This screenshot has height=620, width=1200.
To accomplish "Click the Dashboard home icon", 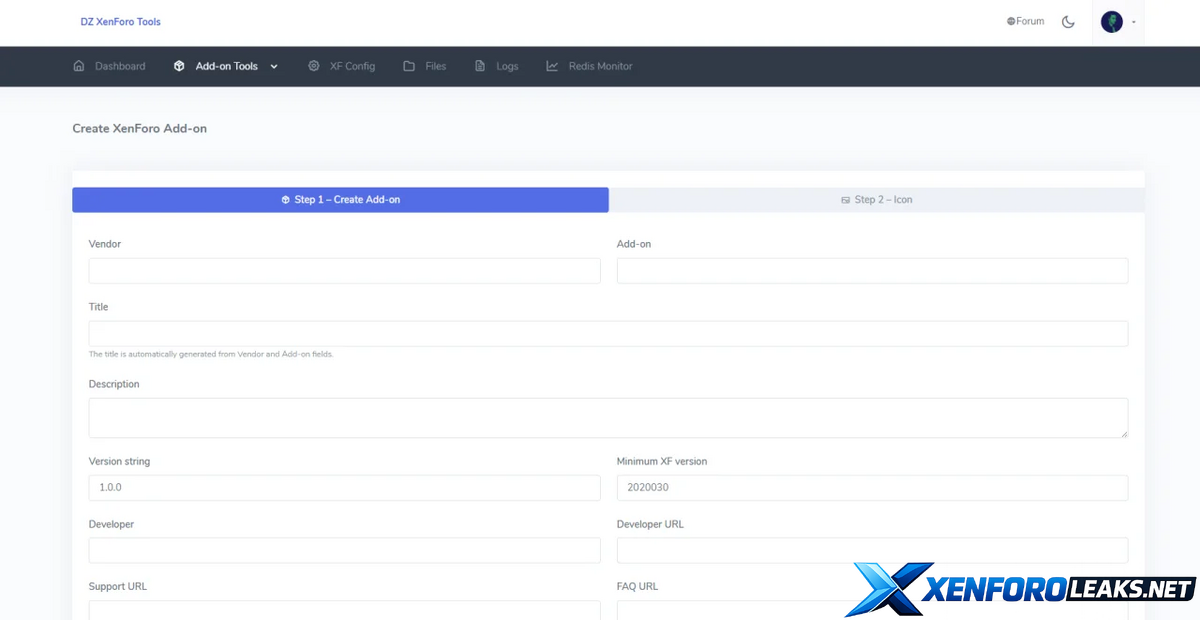I will [x=79, y=66].
